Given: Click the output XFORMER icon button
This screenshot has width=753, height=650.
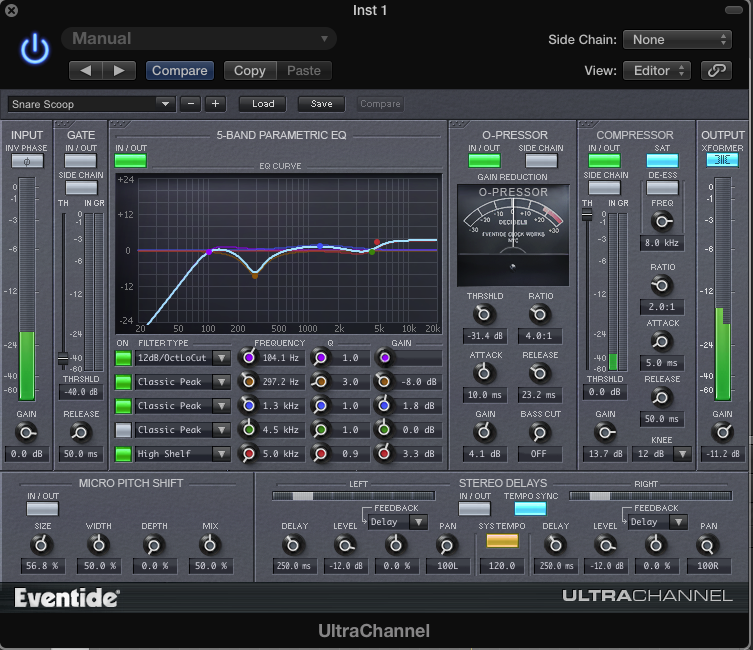Looking at the screenshot, I should [x=722, y=161].
